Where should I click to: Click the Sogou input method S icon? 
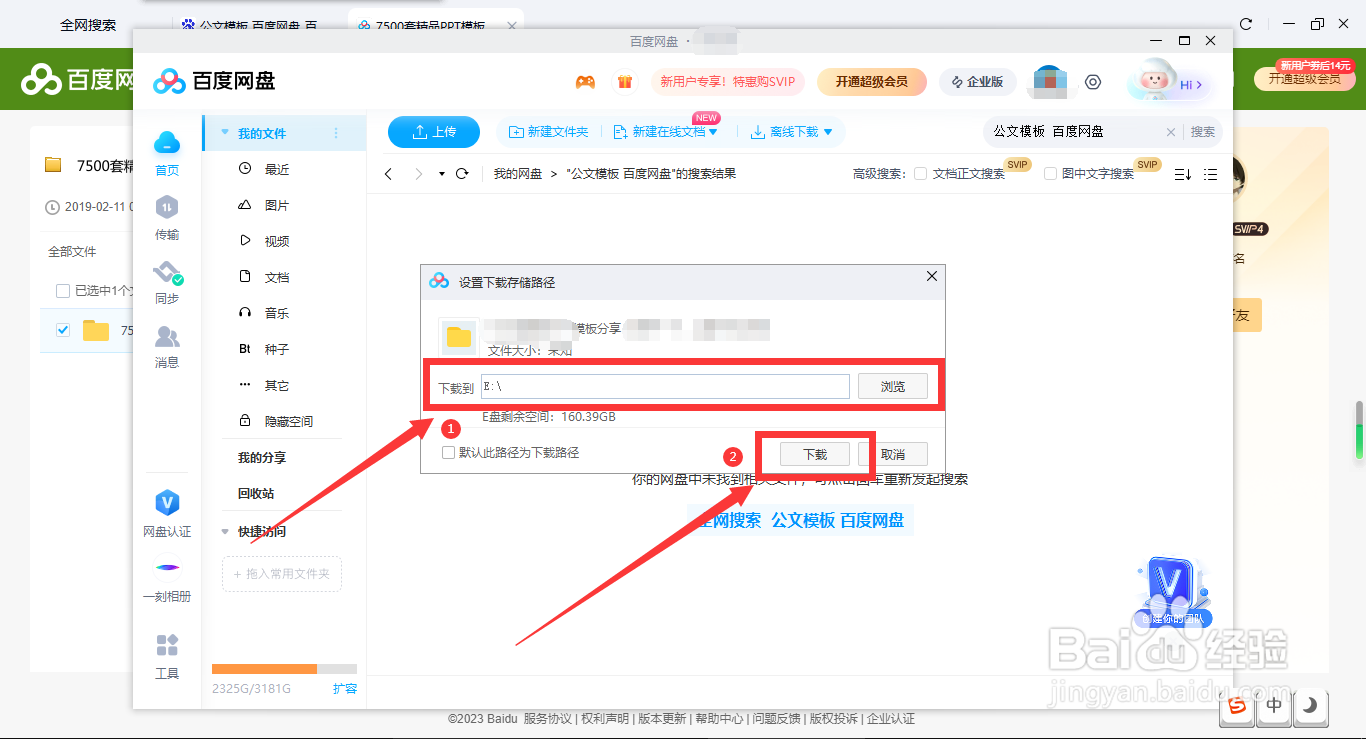tap(1238, 705)
